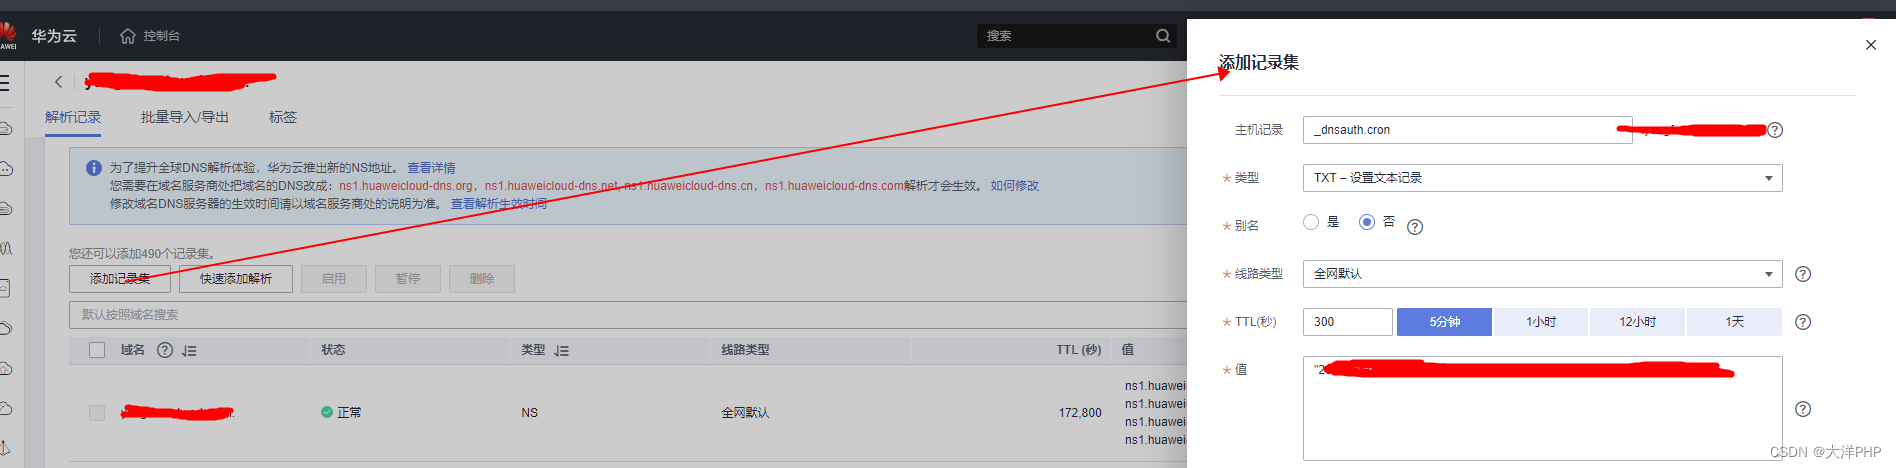This screenshot has width=1896, height=468.
Task: Click the 华为云 brand text
Action: click(x=54, y=36)
